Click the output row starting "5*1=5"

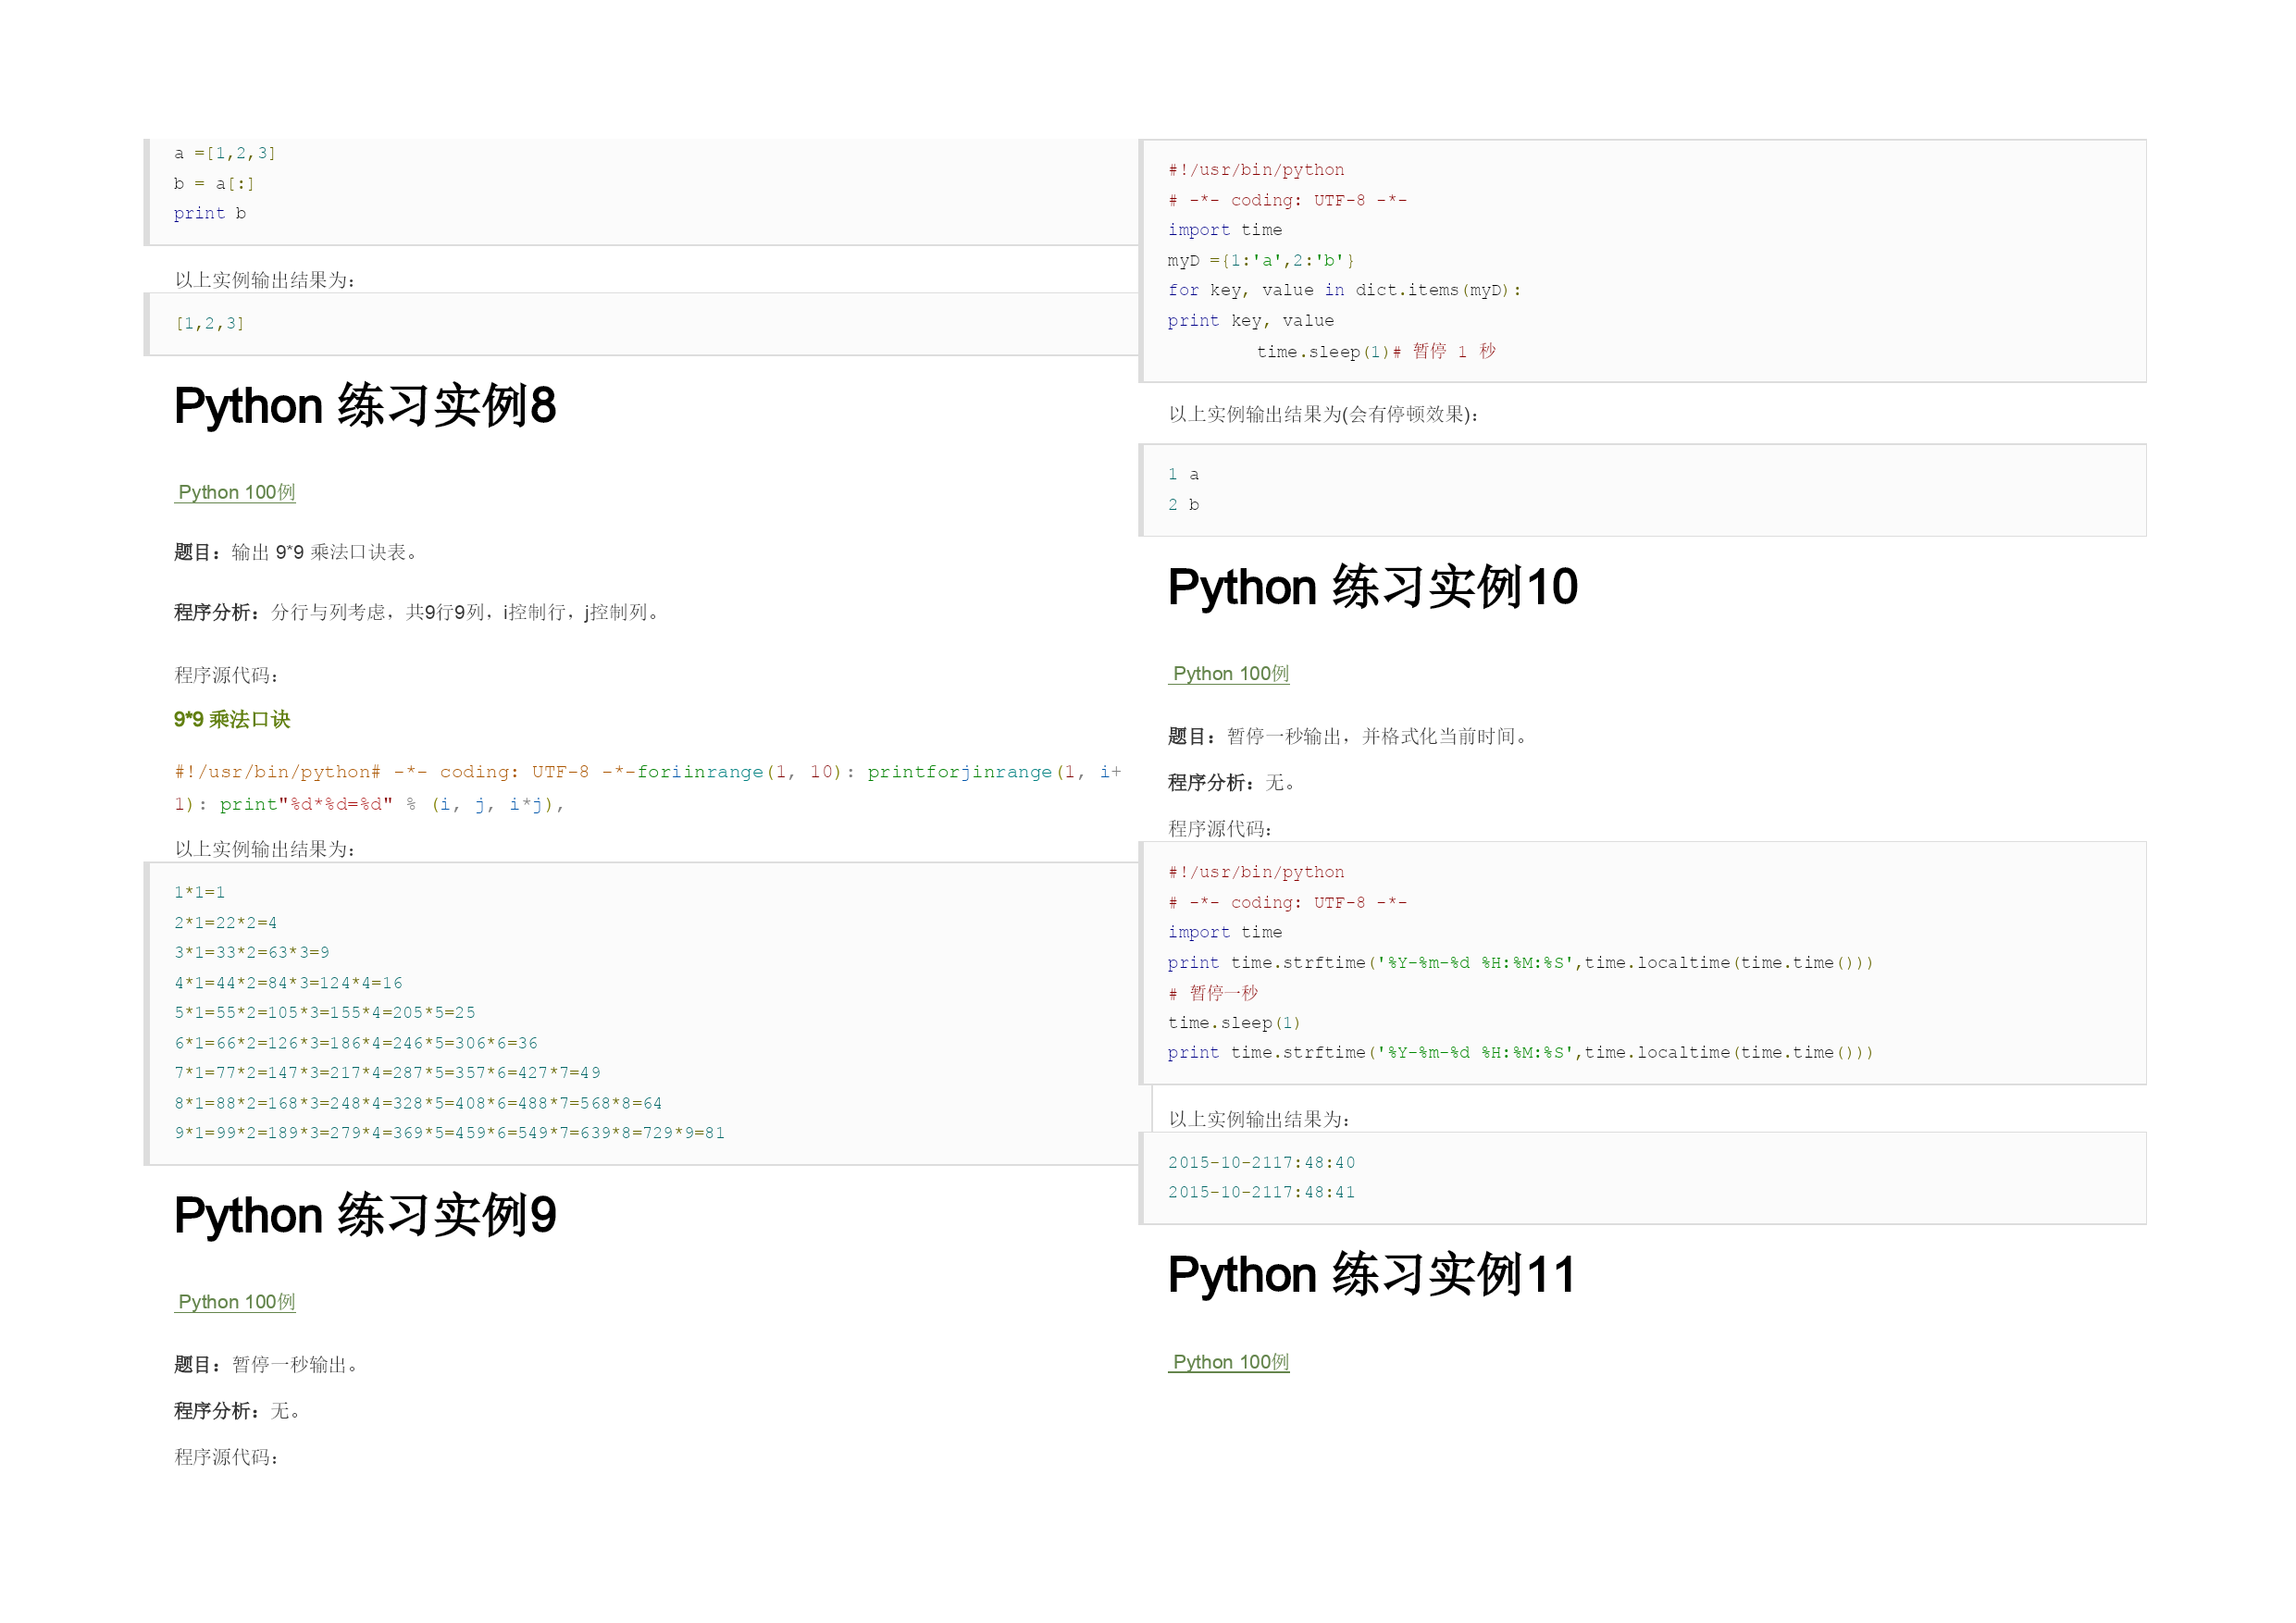pyautogui.click(x=325, y=1012)
